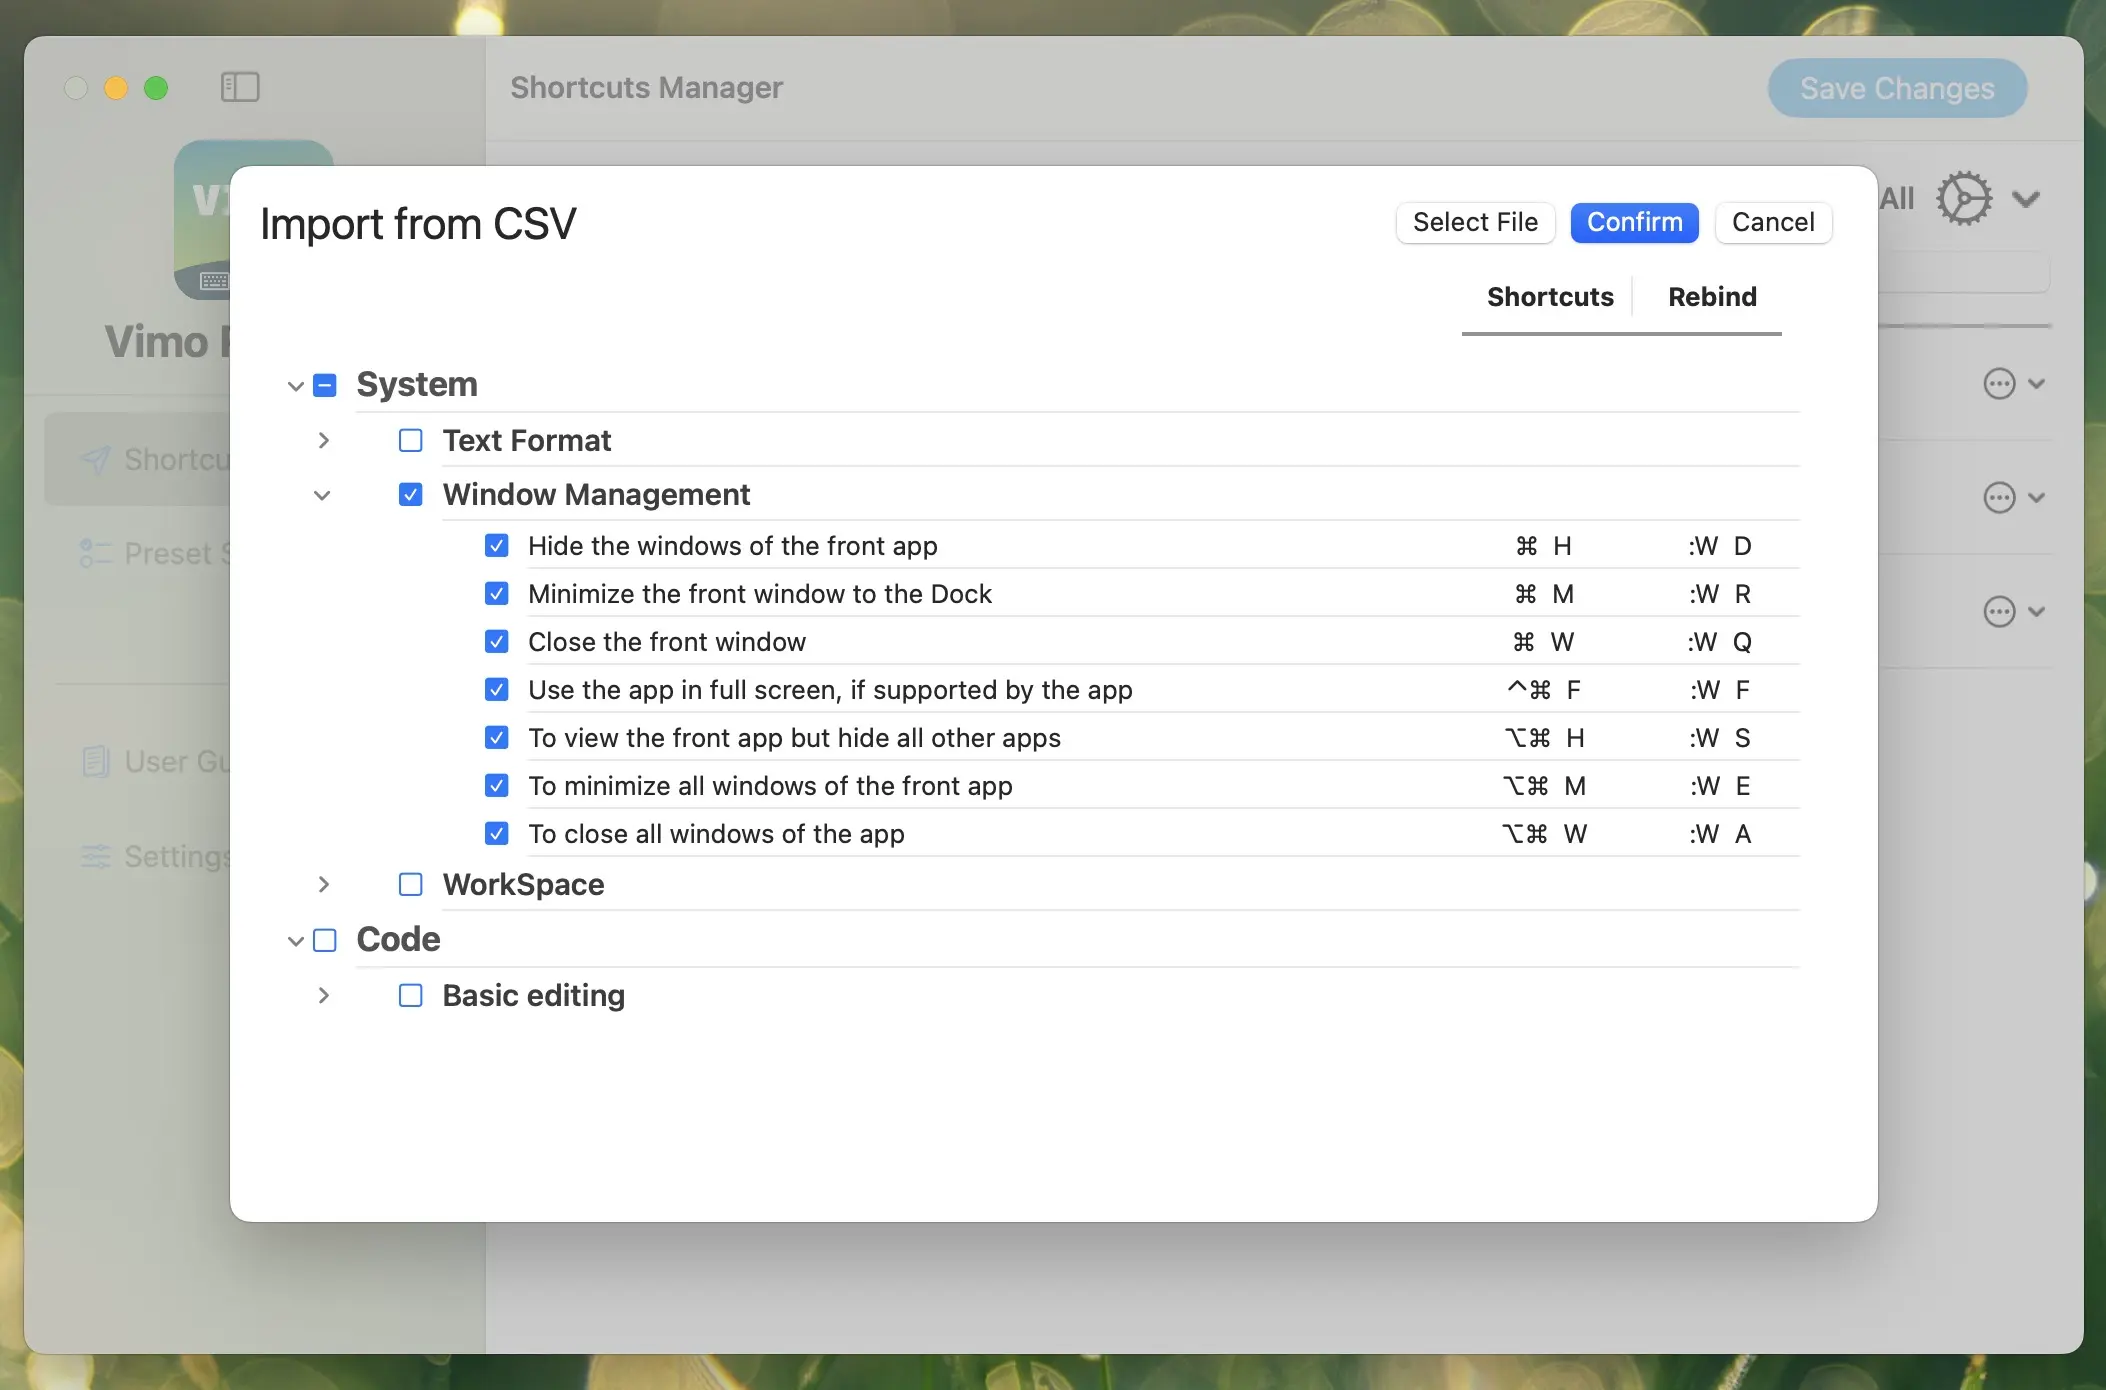
Task: Uncheck 'Close the front window' checkbox
Action: click(496, 642)
